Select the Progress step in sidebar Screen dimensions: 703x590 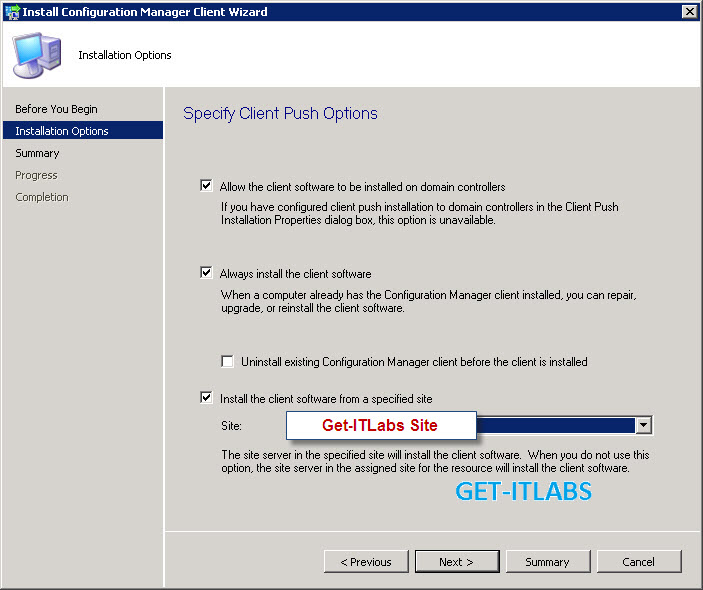tap(36, 175)
